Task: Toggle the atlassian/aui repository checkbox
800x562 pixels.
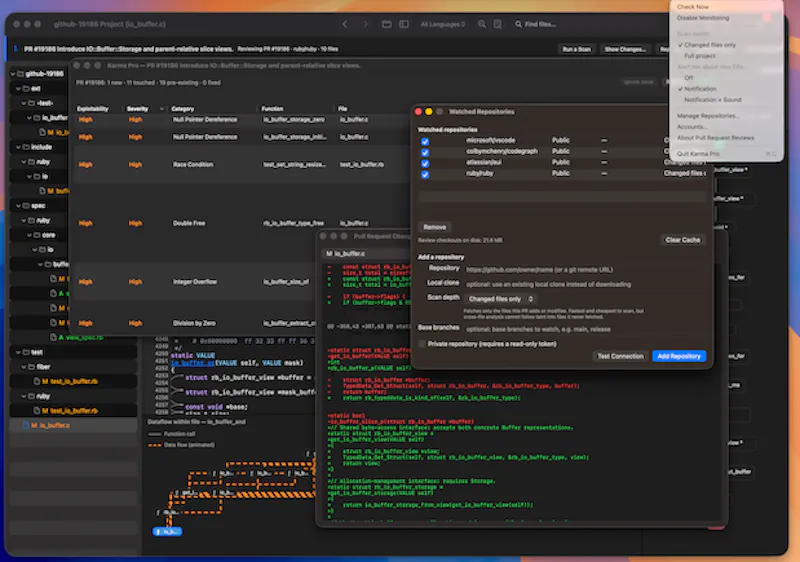Action: coord(425,163)
